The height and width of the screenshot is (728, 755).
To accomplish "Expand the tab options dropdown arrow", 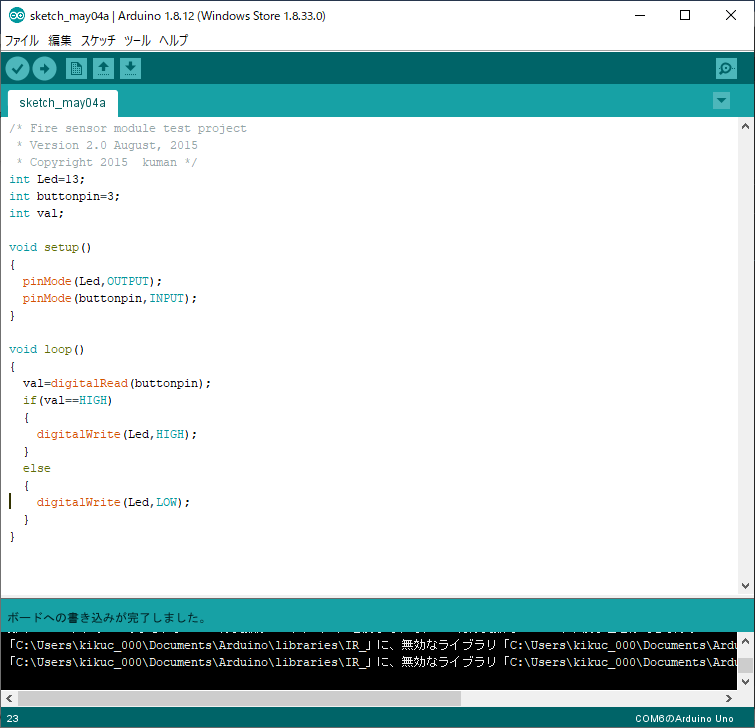I will click(x=721, y=101).
